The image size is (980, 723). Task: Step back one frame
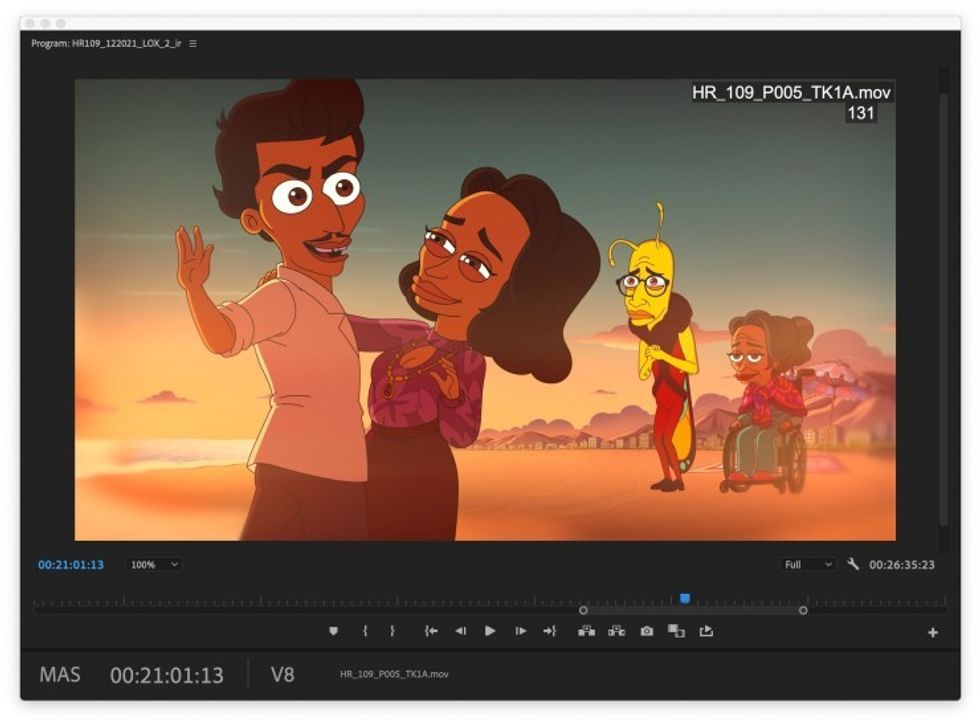pos(461,631)
